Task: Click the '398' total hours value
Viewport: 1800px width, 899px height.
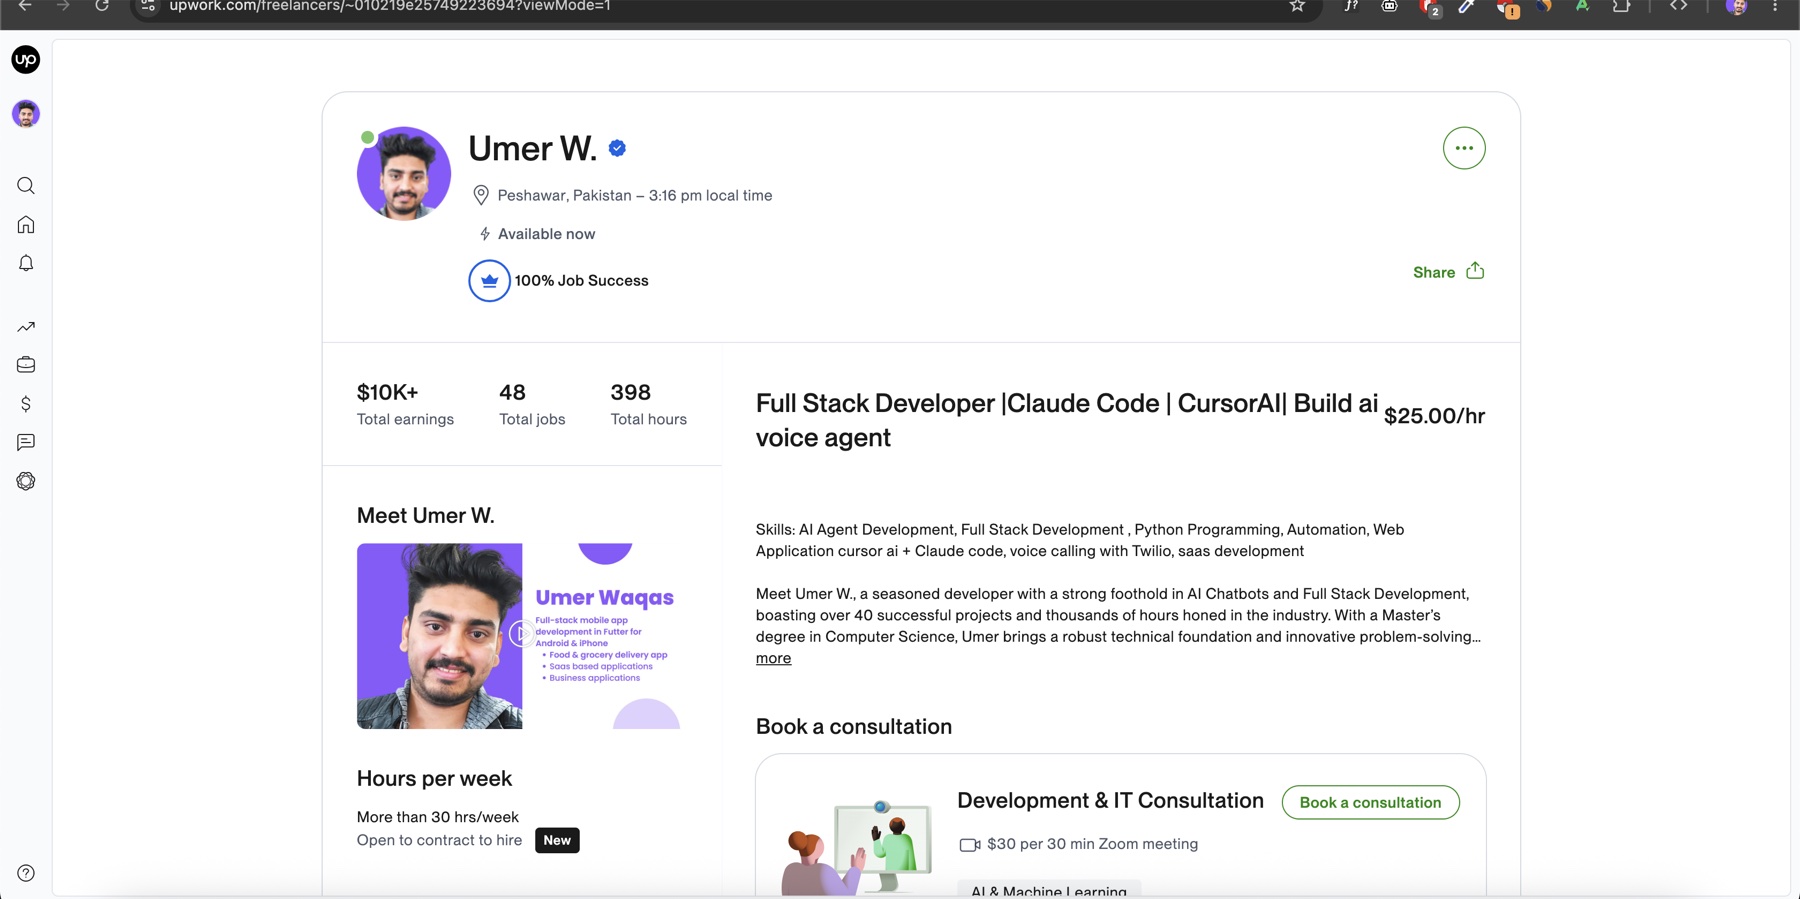Action: 630,392
